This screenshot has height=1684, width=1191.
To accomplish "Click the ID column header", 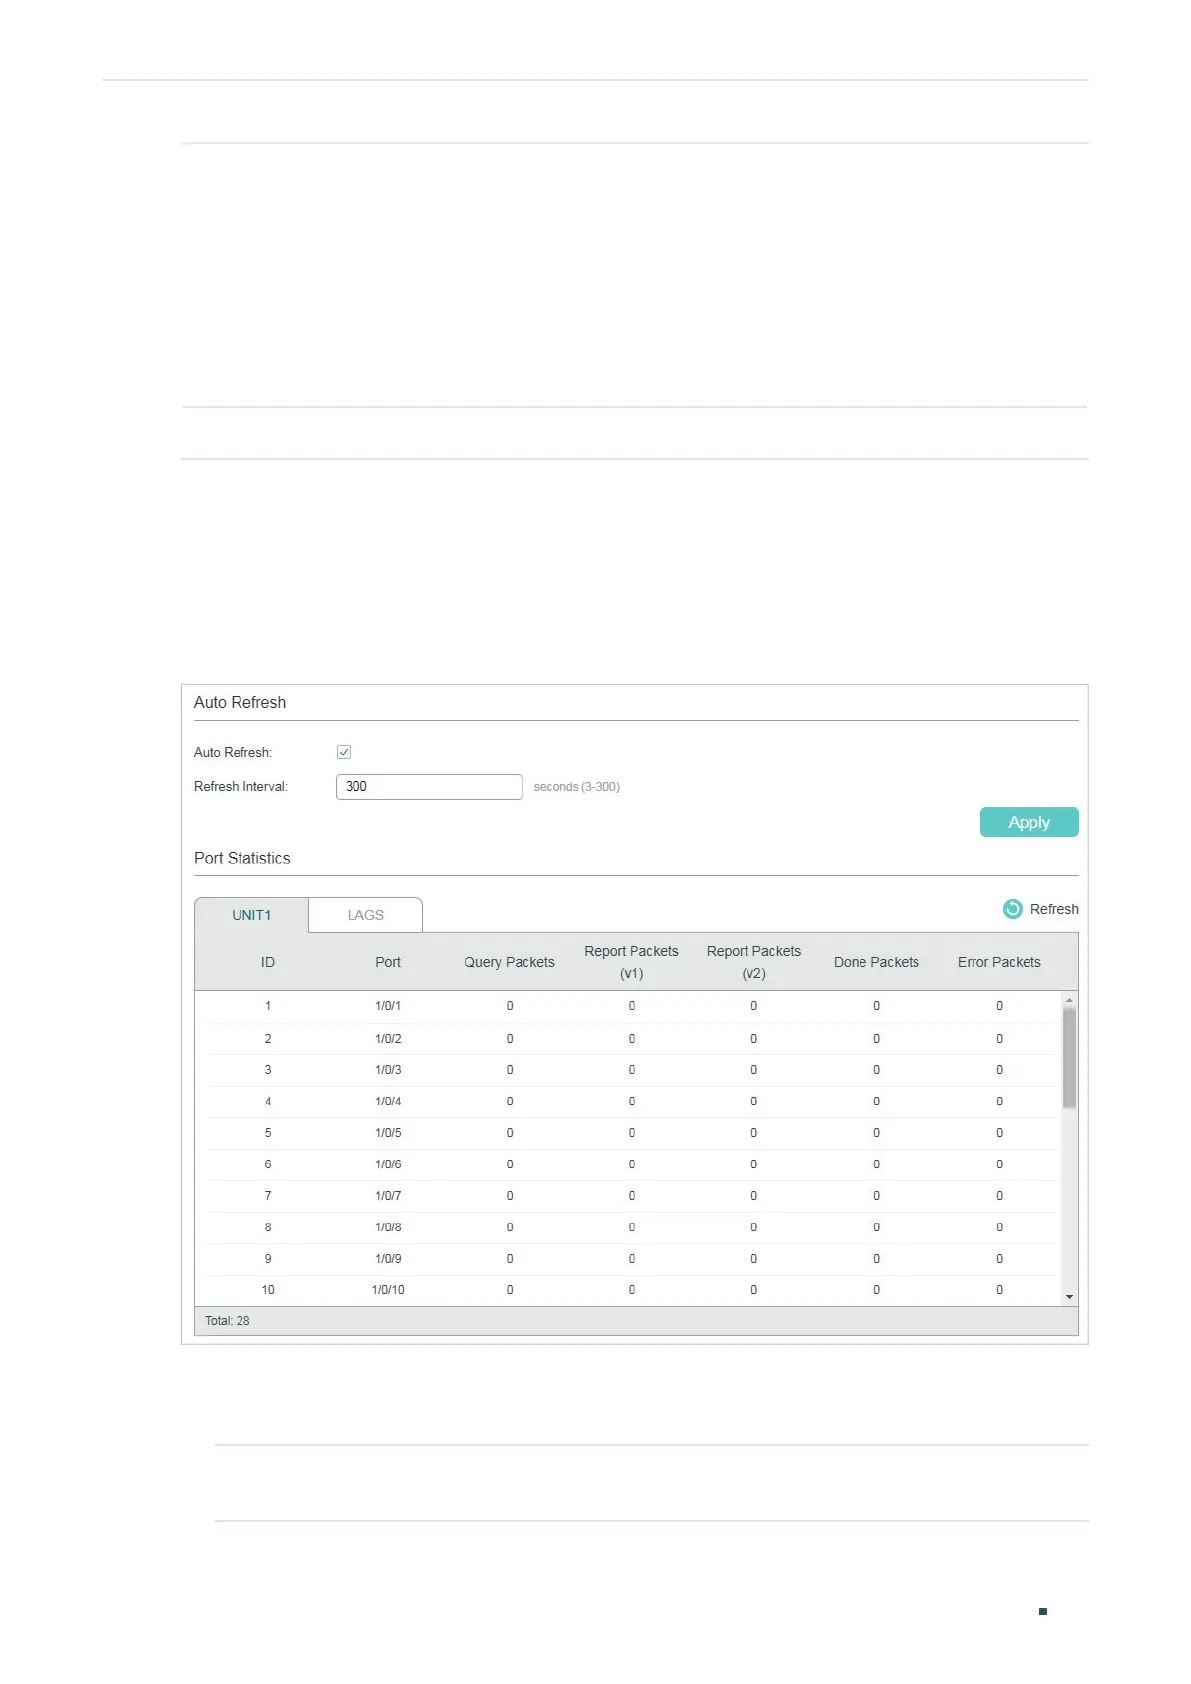I will pos(268,962).
